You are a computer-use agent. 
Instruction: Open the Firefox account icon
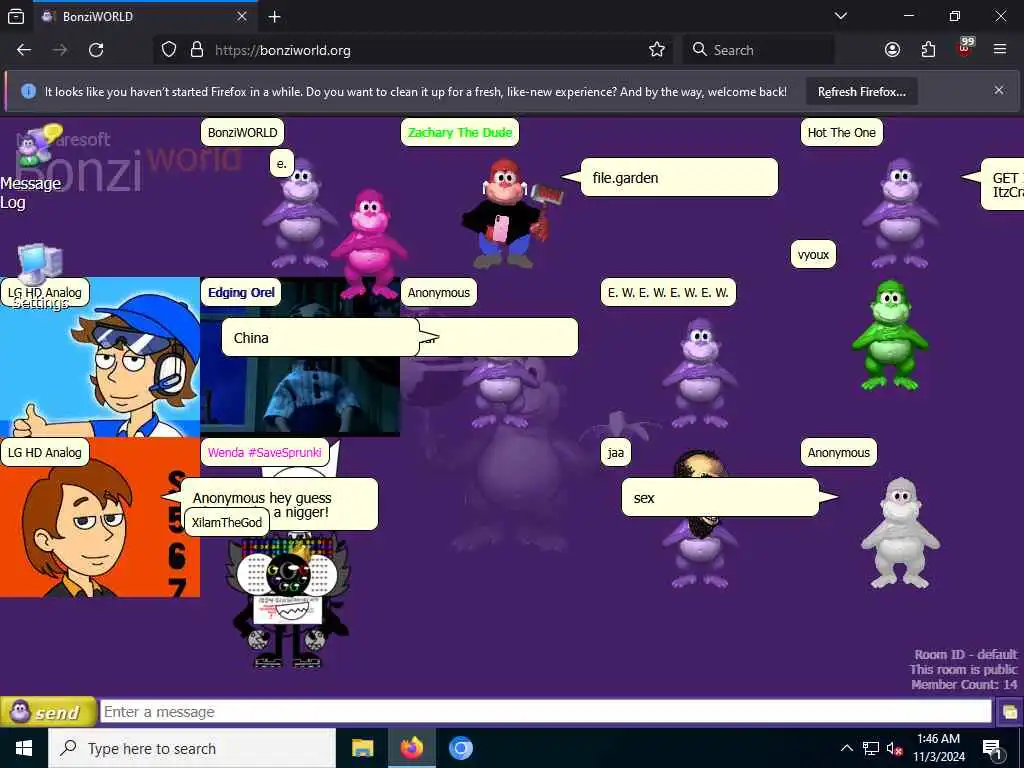(892, 50)
